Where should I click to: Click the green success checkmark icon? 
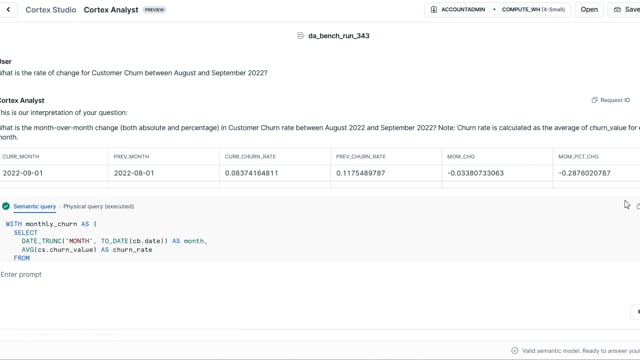point(6,206)
